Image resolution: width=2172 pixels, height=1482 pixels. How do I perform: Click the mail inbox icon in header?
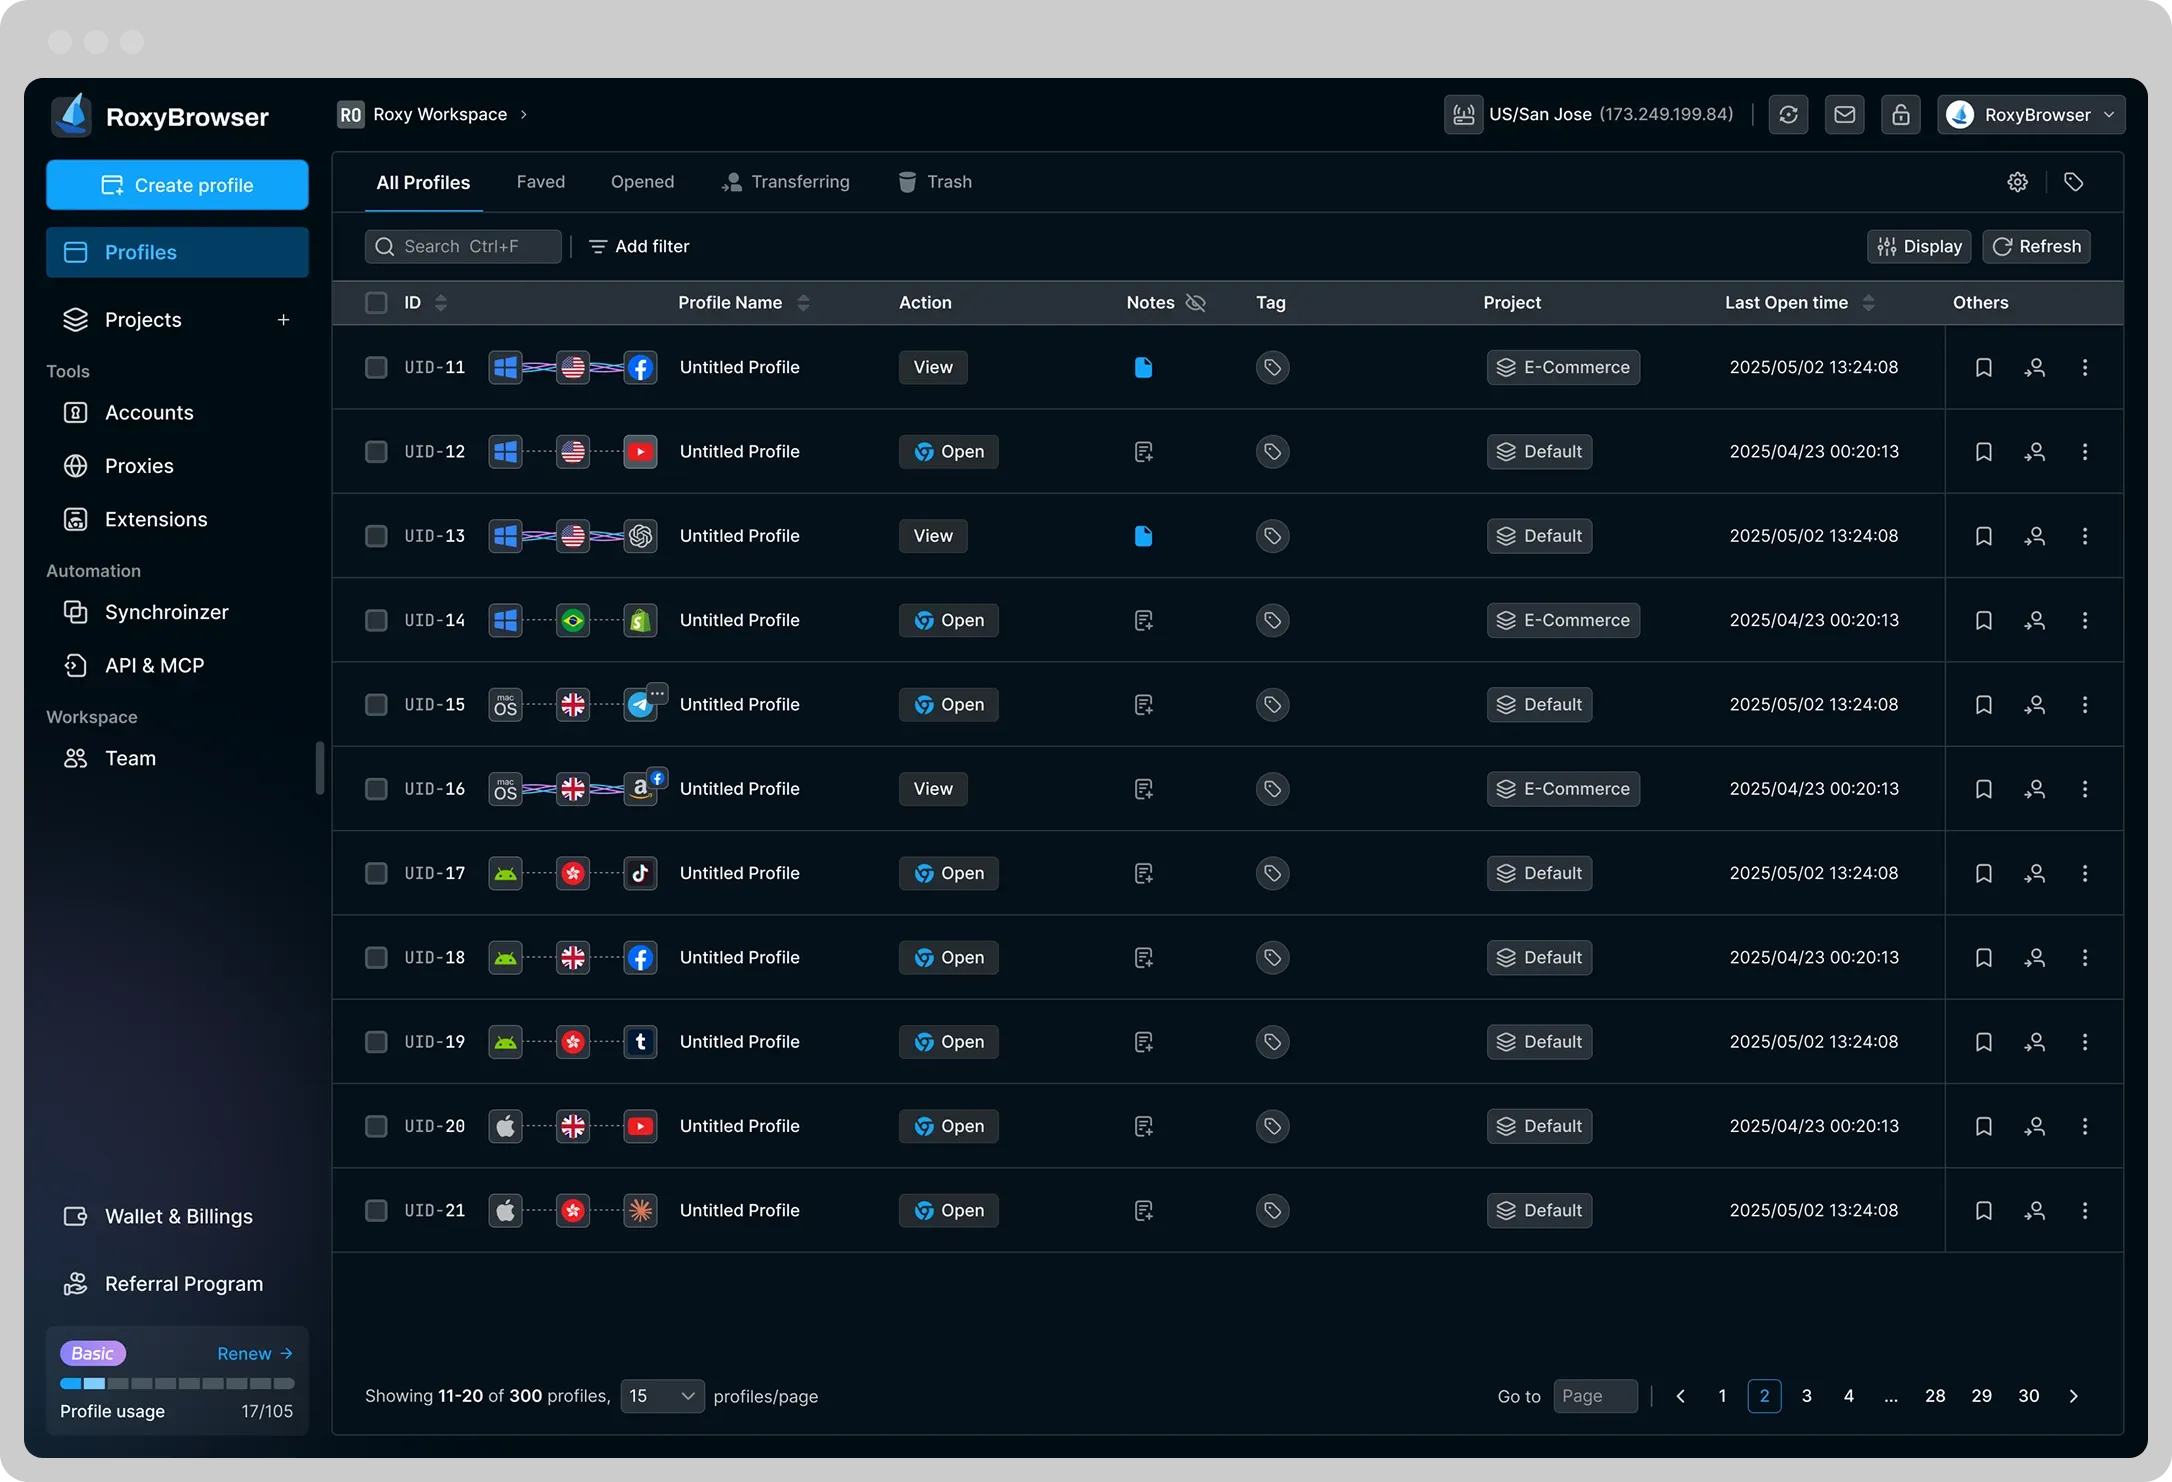(x=1844, y=115)
